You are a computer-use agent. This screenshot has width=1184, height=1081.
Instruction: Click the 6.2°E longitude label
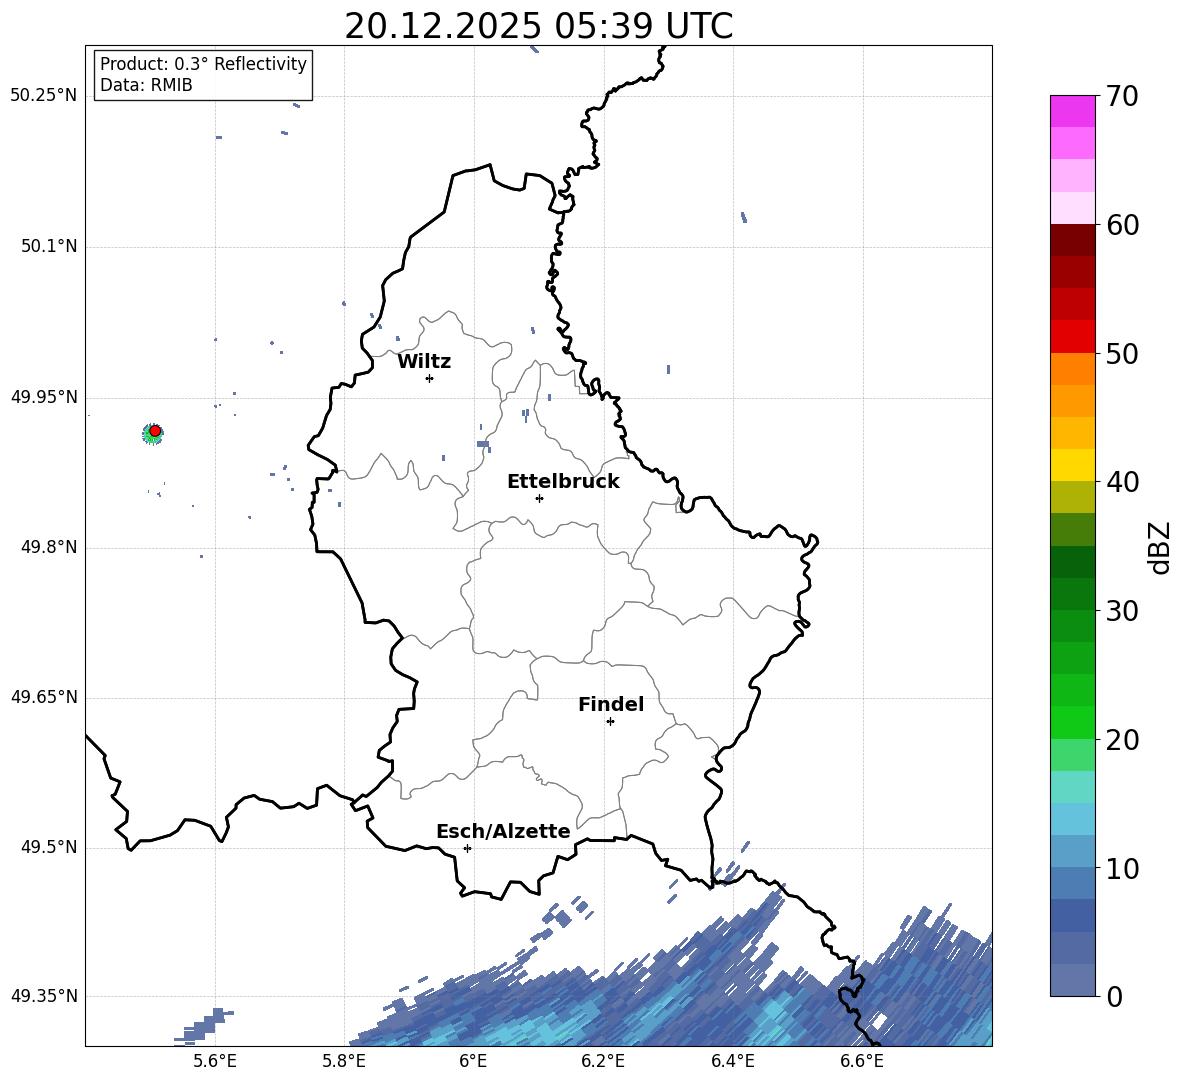pos(603,1061)
